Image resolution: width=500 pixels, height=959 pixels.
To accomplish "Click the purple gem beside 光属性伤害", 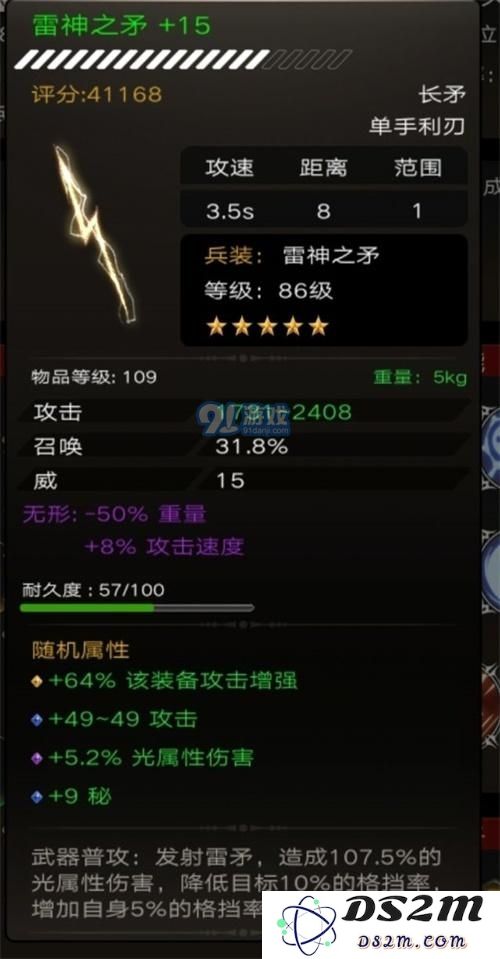I will click(x=37, y=758).
